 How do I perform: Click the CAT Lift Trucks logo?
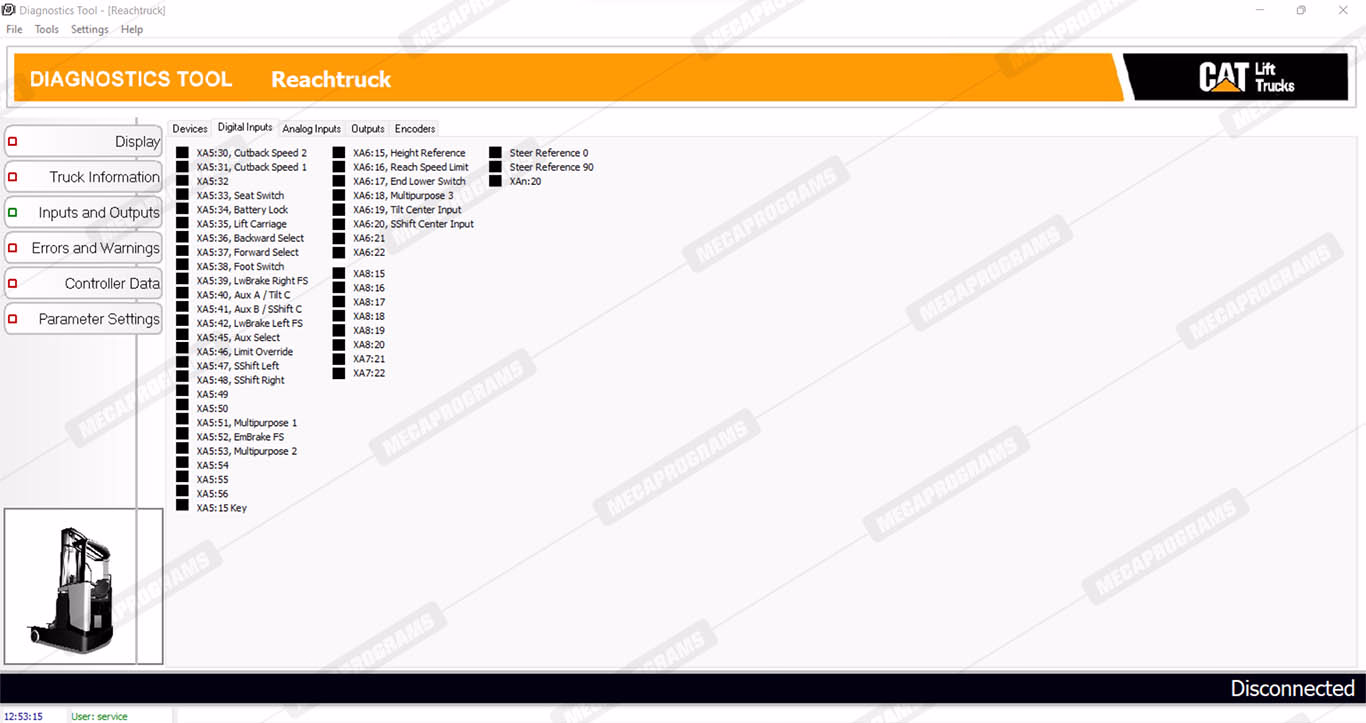pos(1246,78)
